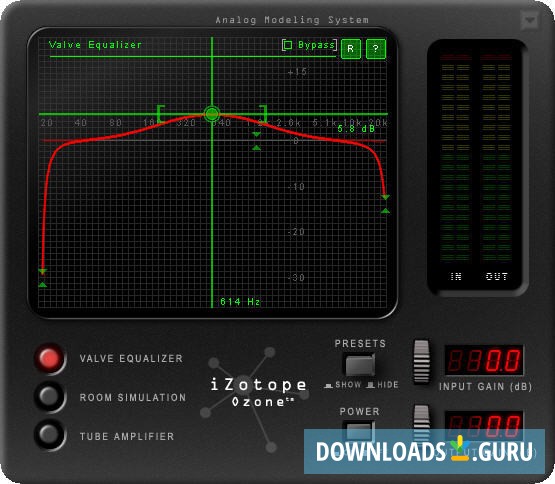Click the mid band up-arrow gain marker
This screenshot has width=555, height=484.
tap(256, 148)
